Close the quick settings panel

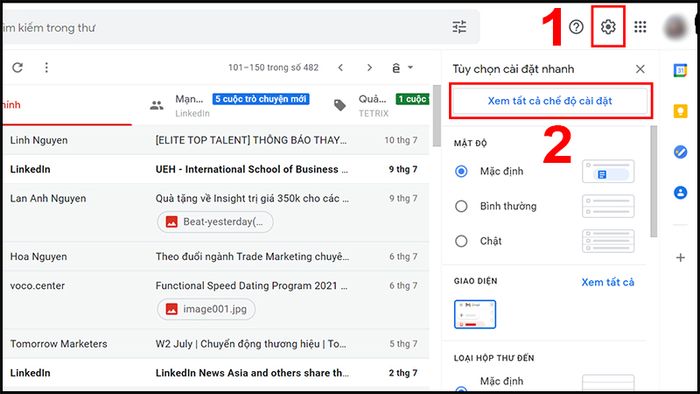point(640,69)
